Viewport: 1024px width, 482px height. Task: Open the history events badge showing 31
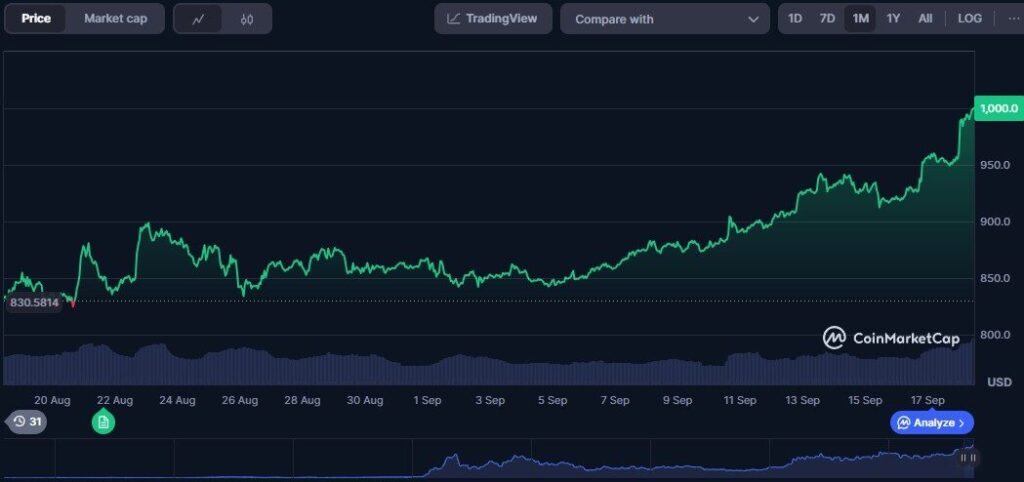(27, 422)
